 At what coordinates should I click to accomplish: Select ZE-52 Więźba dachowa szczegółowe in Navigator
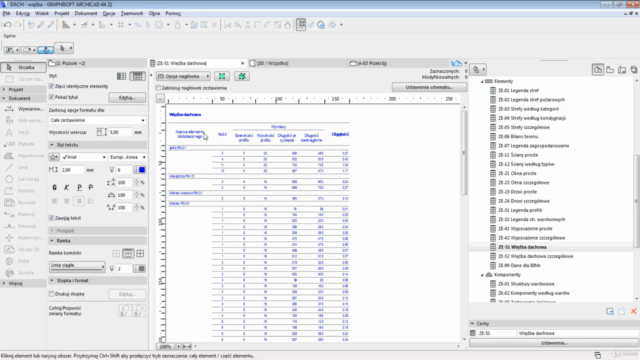point(535,257)
